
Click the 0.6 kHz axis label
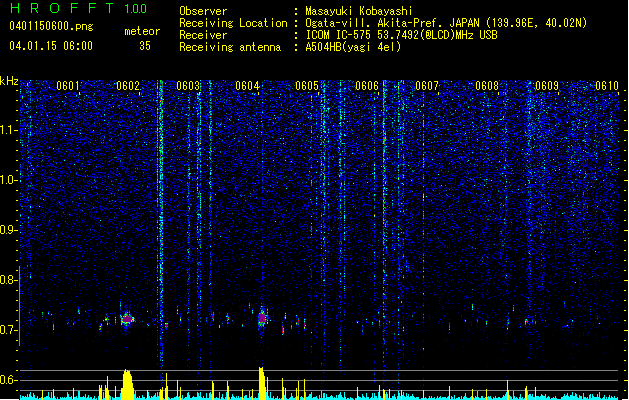coord(8,380)
